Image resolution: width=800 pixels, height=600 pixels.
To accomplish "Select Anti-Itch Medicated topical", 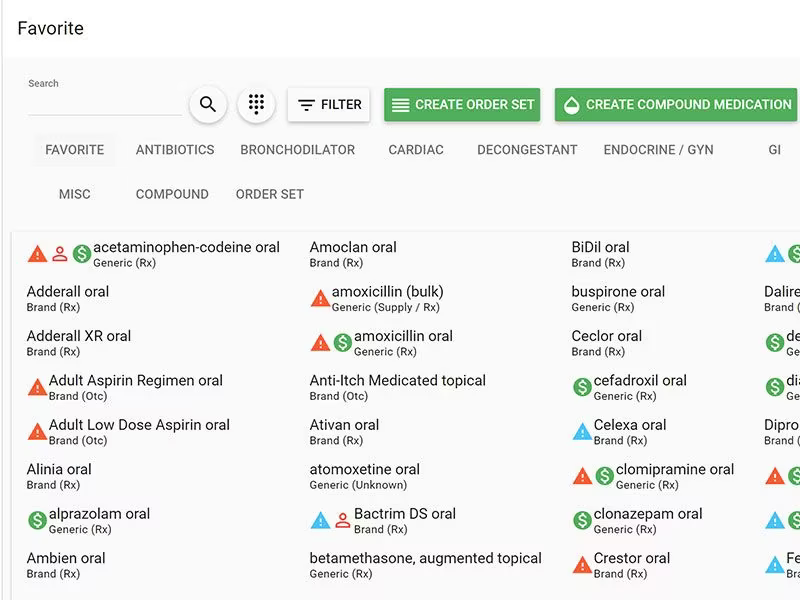I will (397, 387).
